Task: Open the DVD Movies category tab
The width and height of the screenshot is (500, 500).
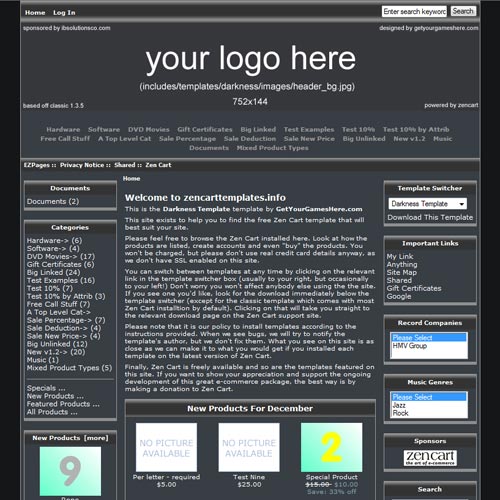Action: (x=149, y=129)
